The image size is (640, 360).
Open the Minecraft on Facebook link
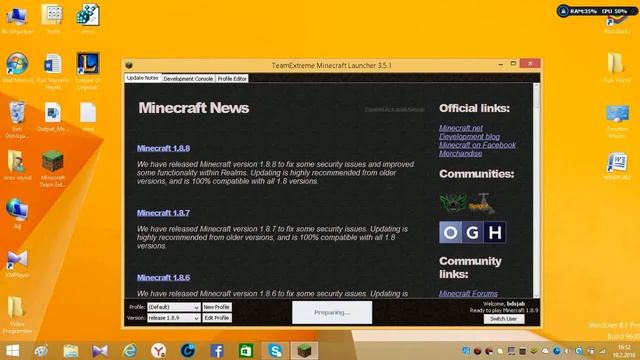pos(477,145)
